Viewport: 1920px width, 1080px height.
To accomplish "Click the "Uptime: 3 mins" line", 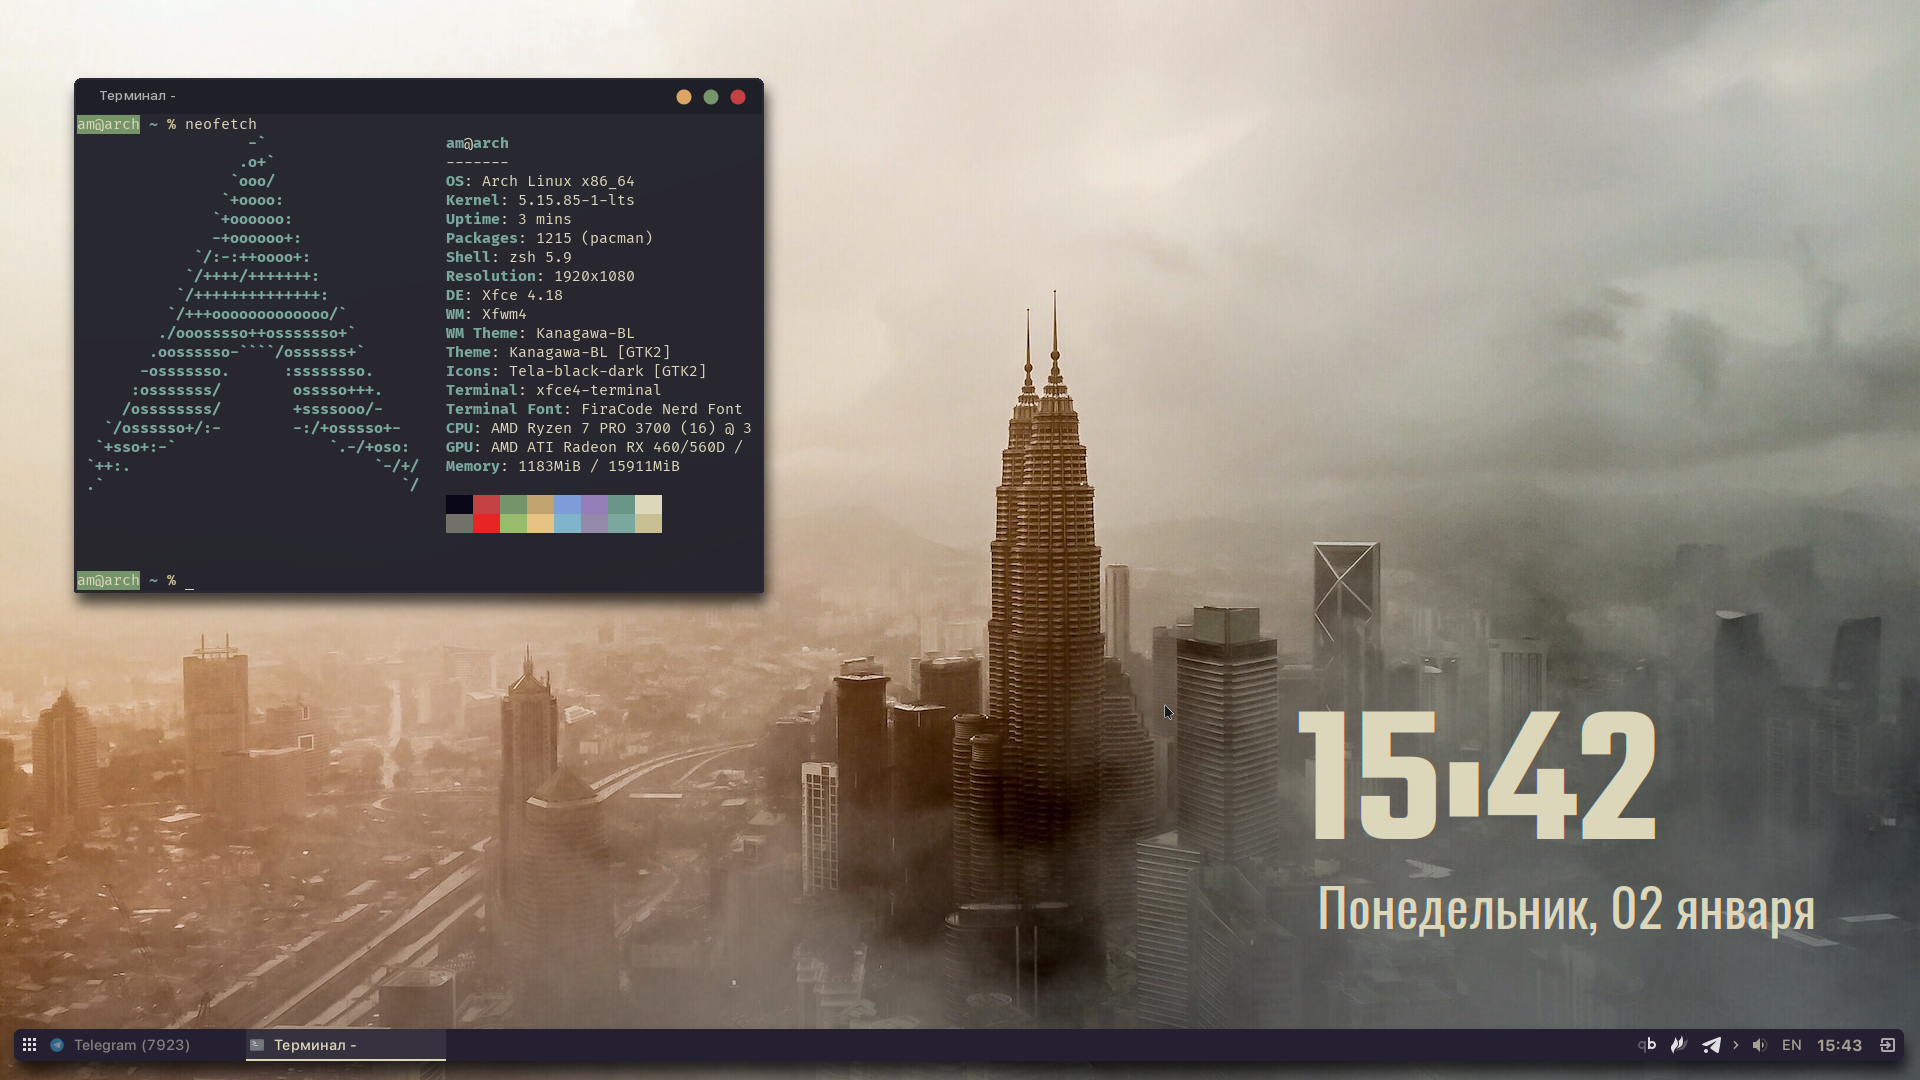I will click(509, 219).
